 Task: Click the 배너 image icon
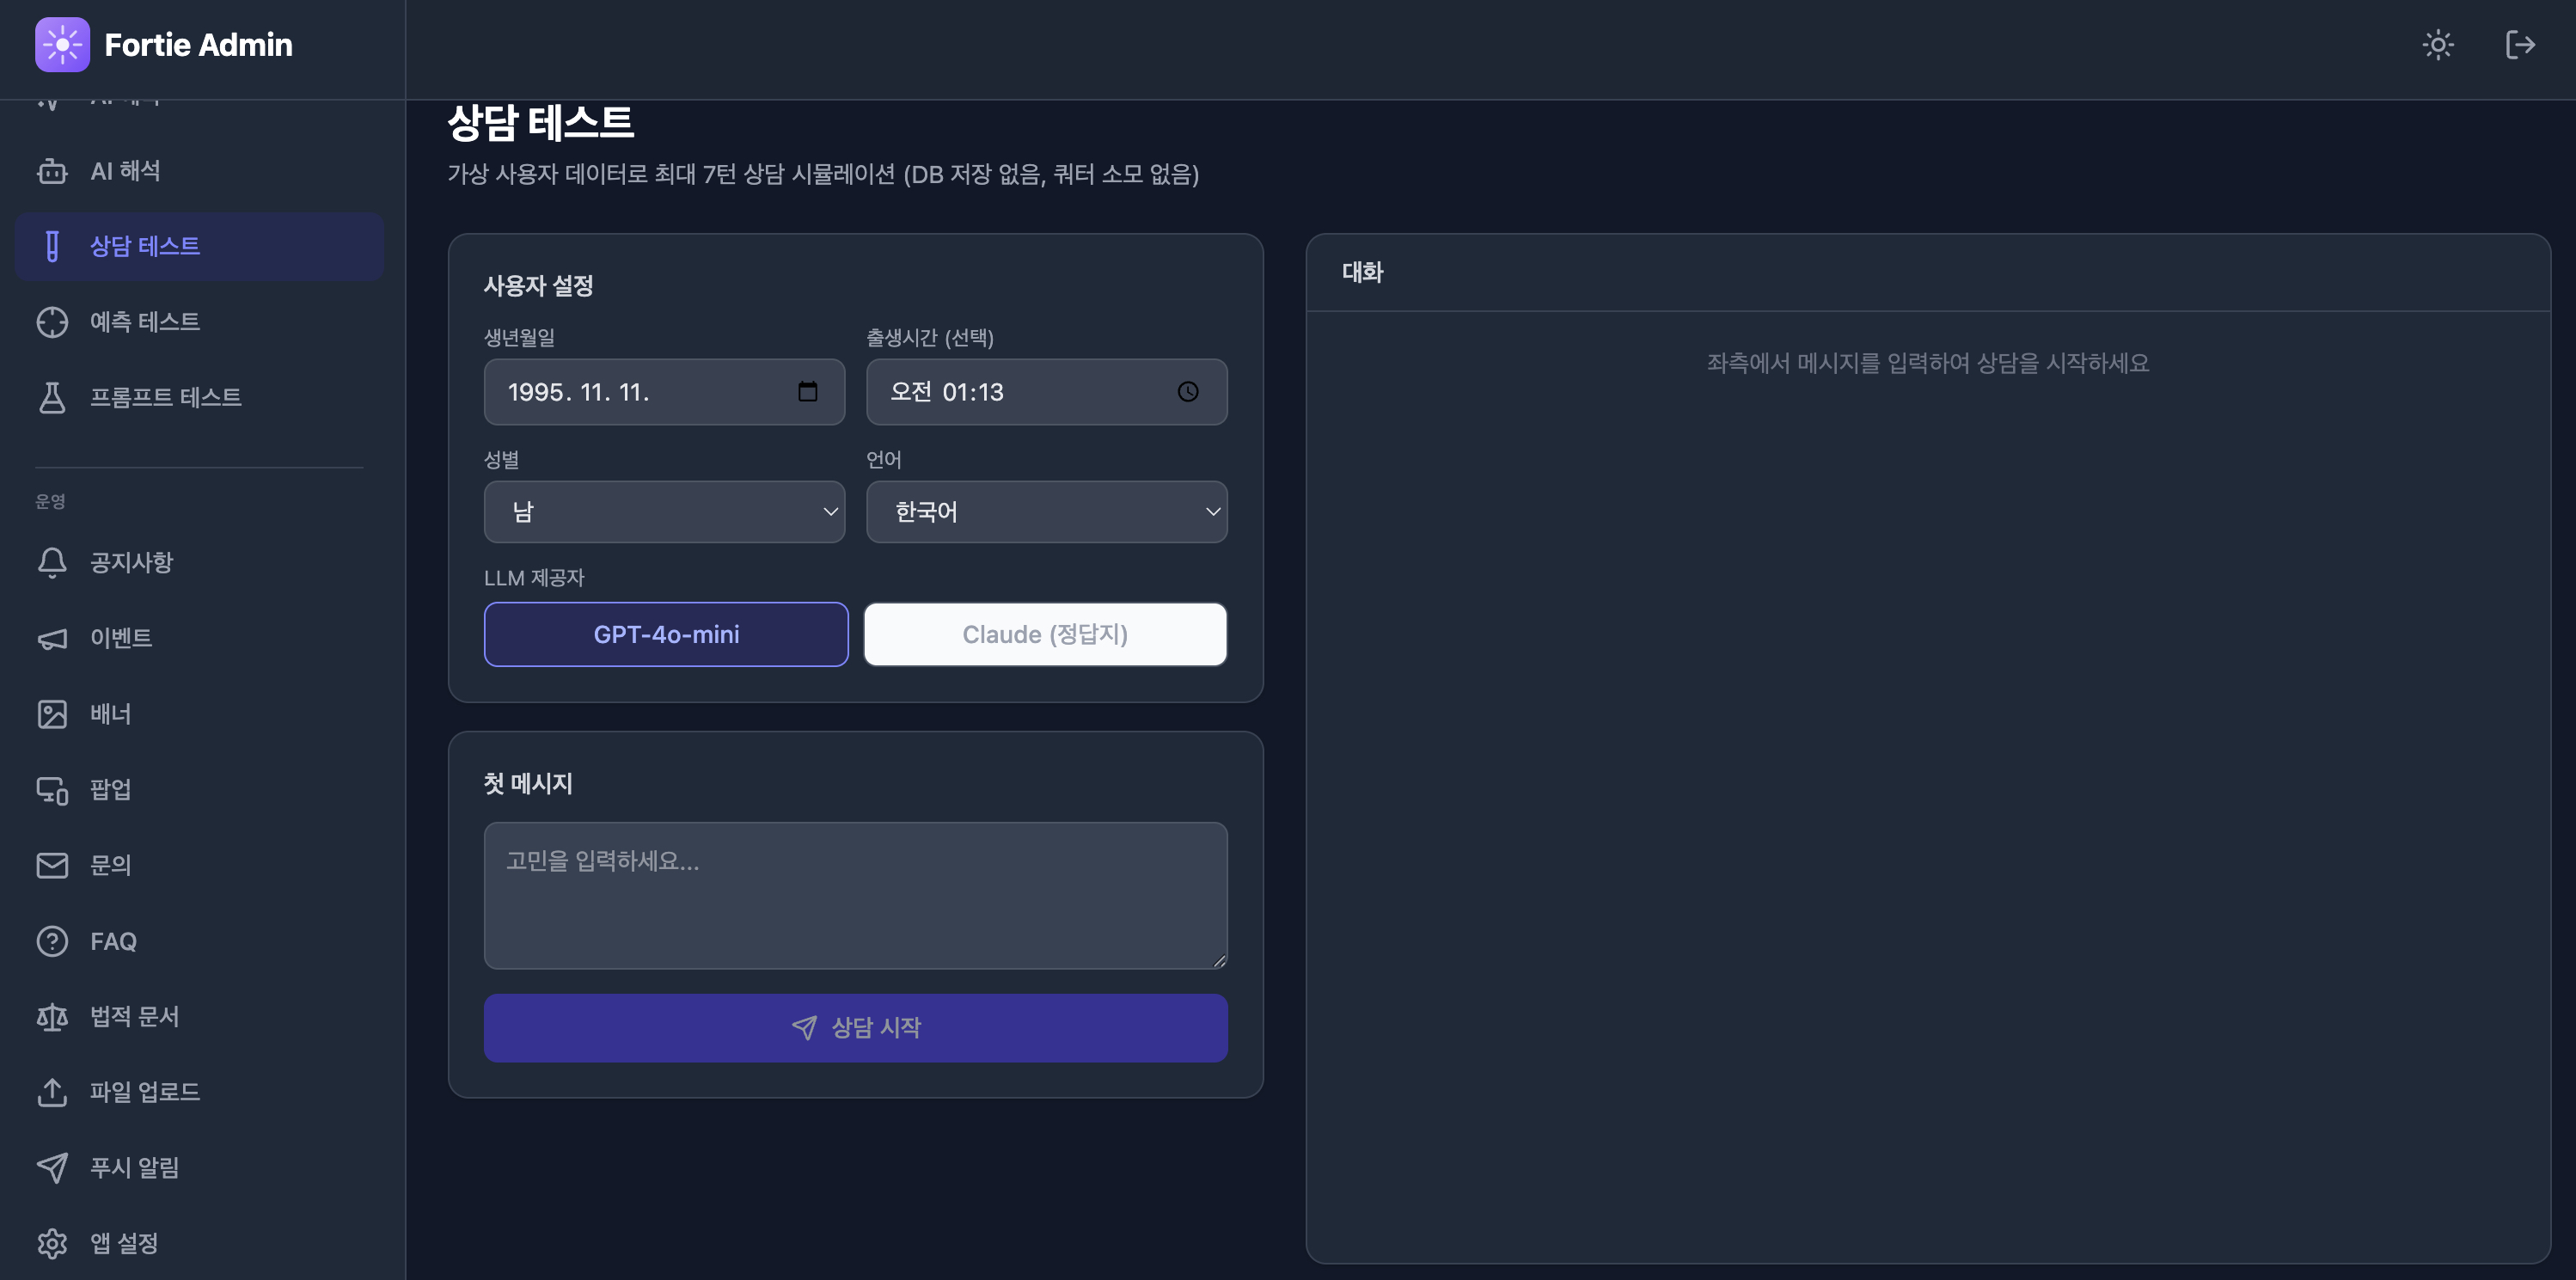pos(53,714)
